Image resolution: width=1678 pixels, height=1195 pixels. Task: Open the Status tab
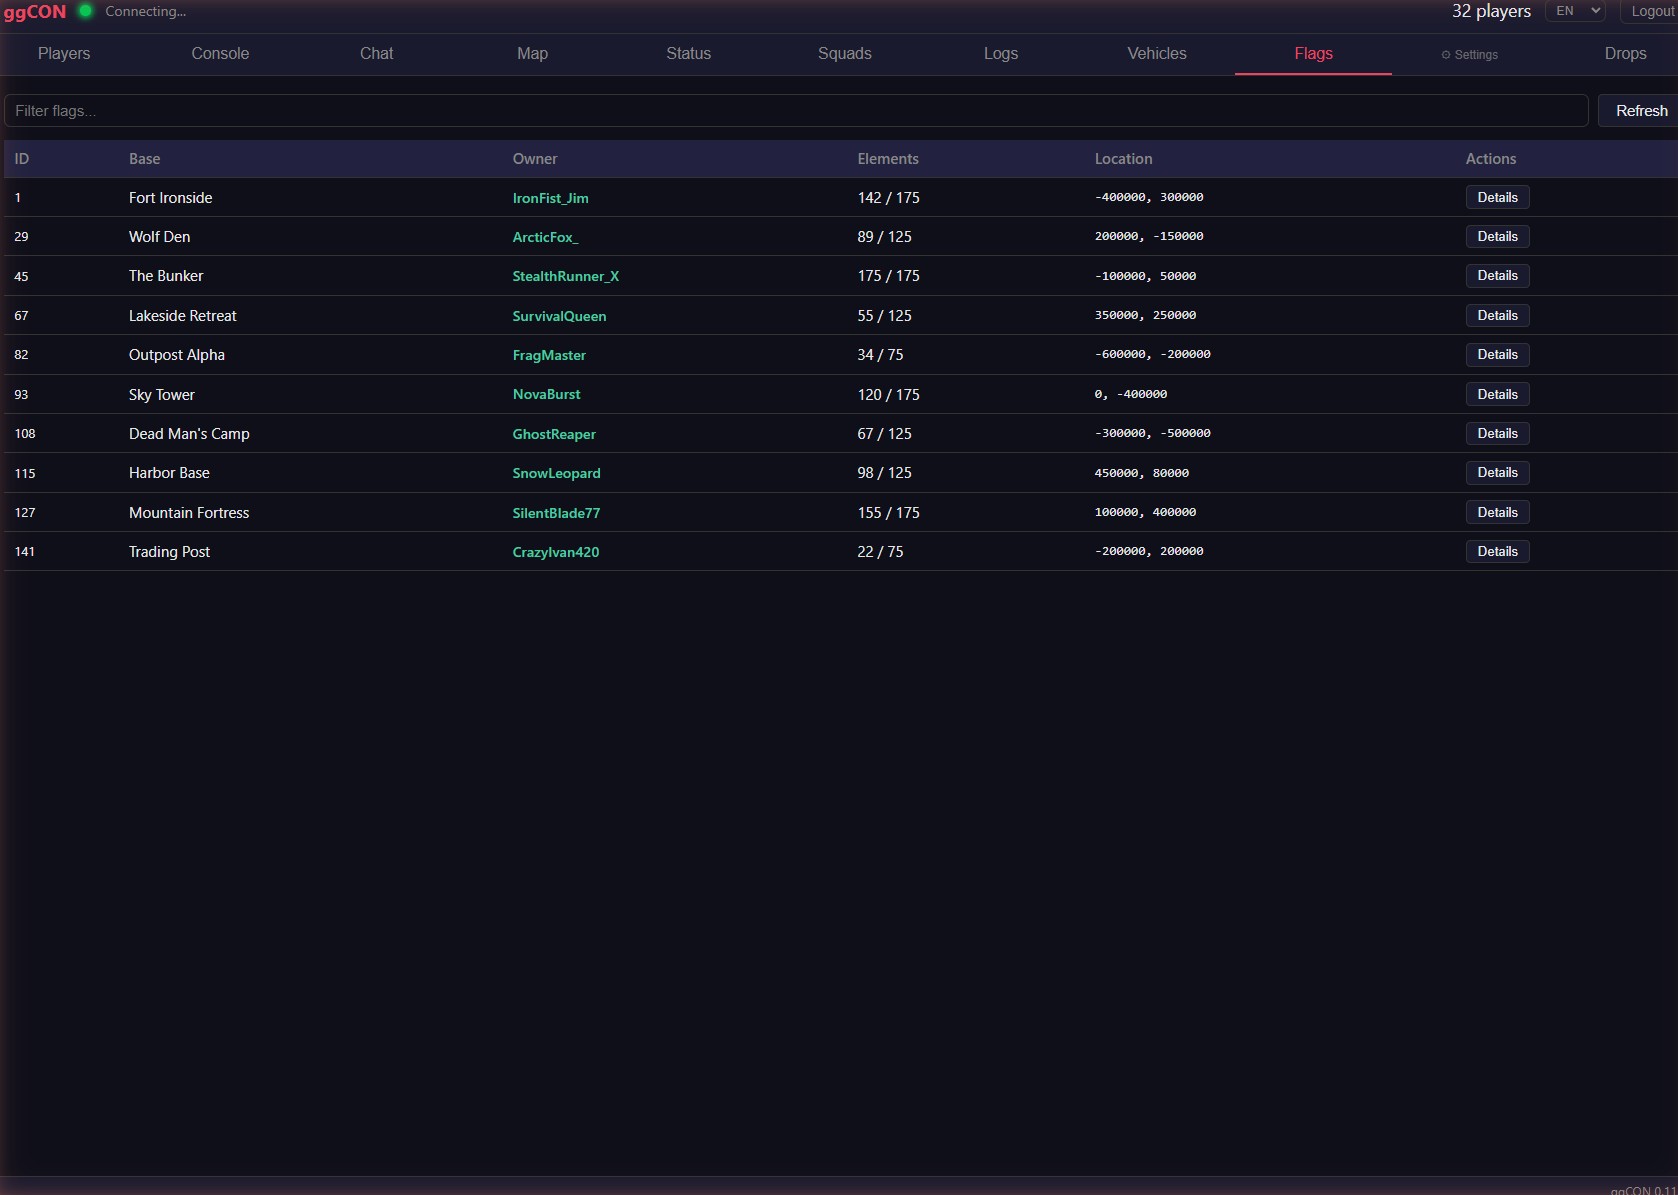coord(688,54)
